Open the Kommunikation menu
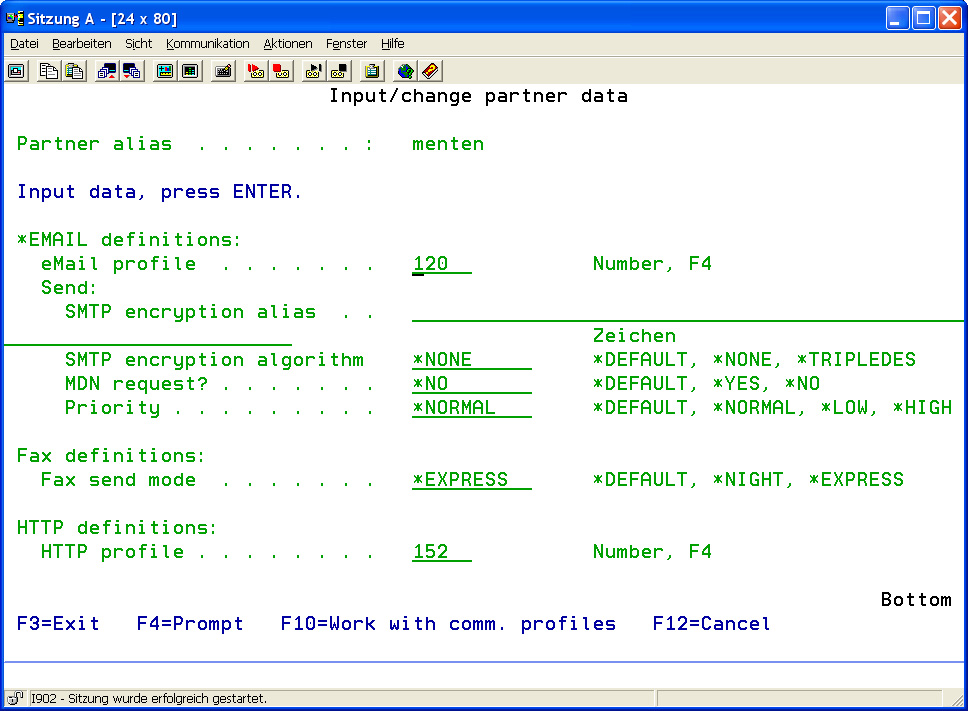Image resolution: width=968 pixels, height=711 pixels. (x=207, y=44)
